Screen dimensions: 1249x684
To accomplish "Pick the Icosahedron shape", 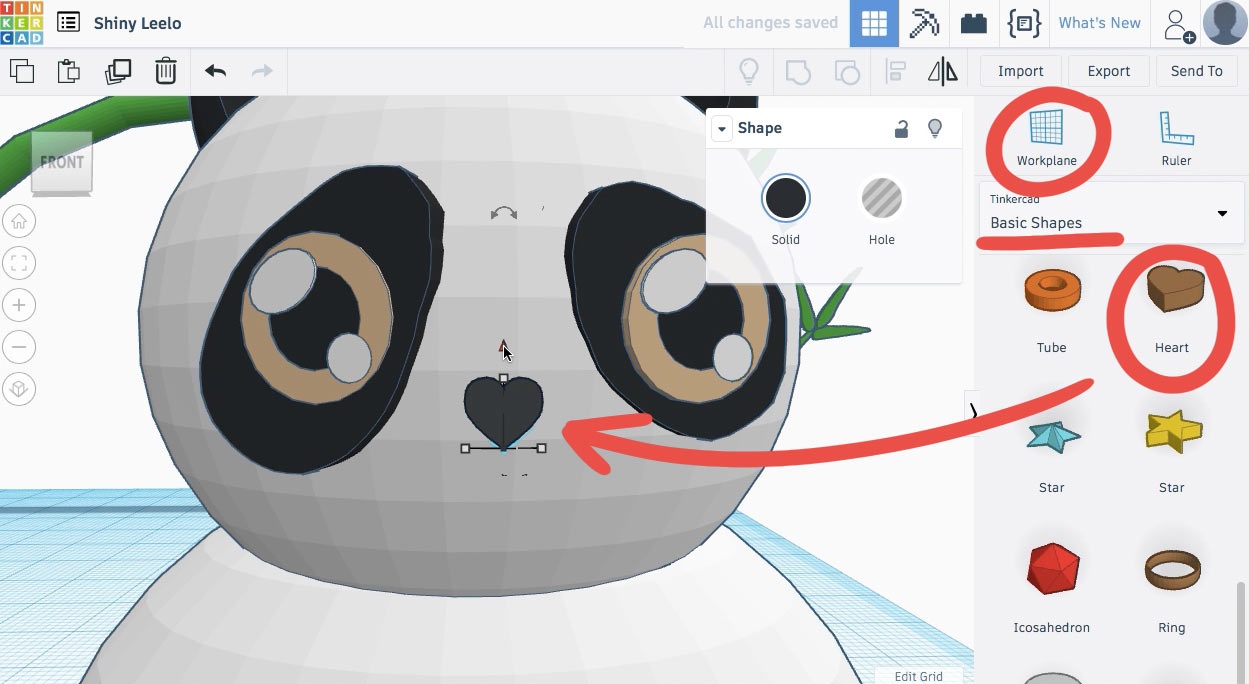I will (1052, 568).
